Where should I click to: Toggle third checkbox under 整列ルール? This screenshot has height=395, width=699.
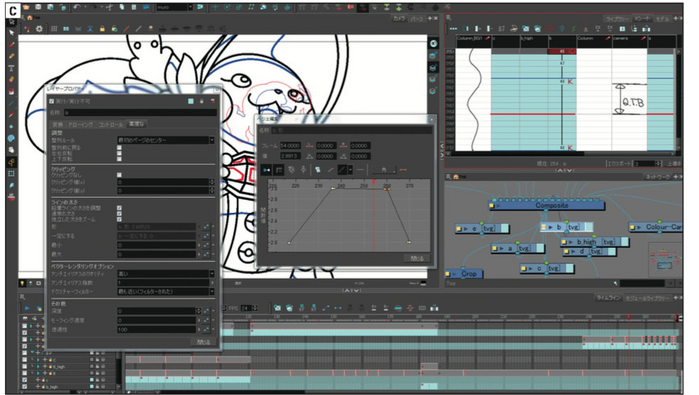119,159
